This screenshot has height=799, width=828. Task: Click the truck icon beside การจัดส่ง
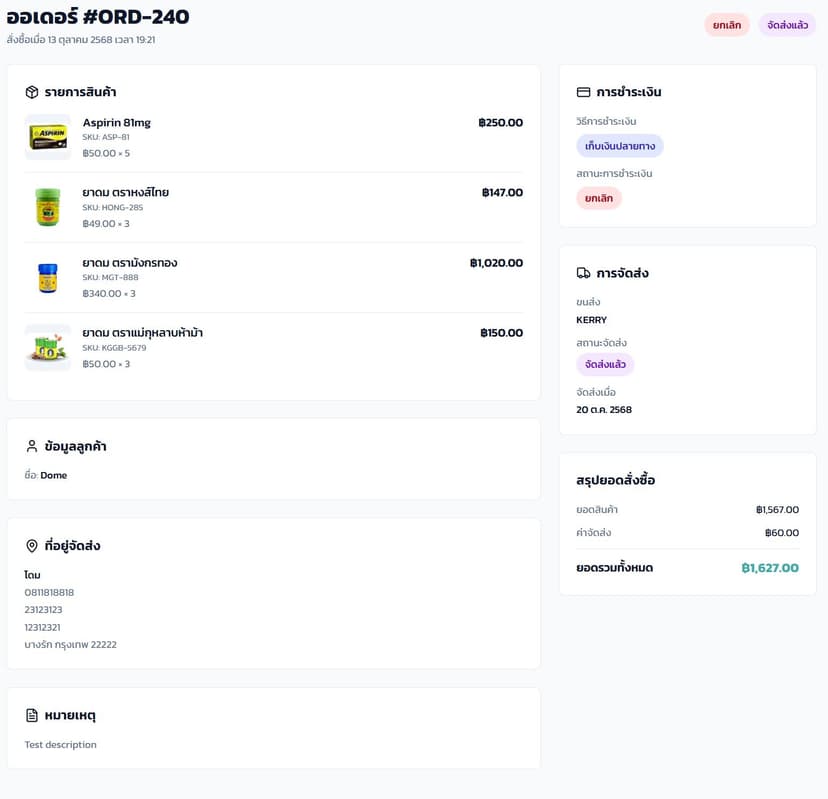point(584,273)
